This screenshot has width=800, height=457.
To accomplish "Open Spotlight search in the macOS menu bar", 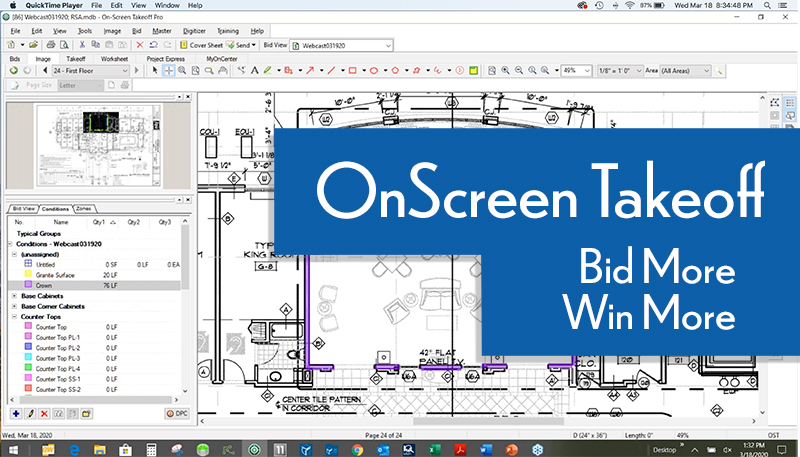I will point(767,5).
